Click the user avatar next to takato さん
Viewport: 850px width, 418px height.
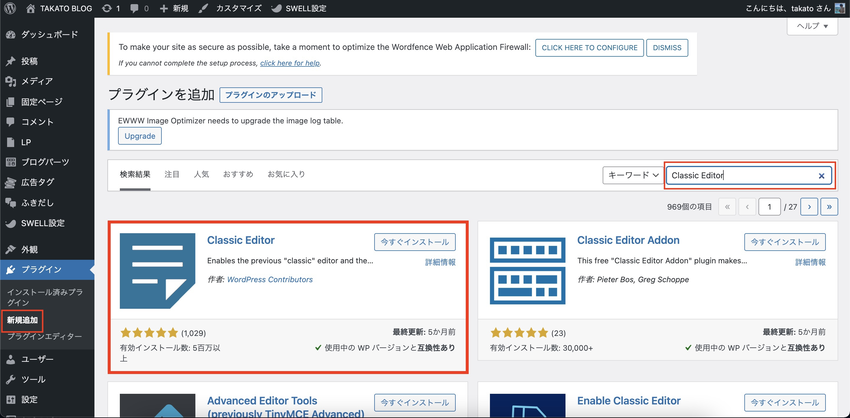point(839,9)
